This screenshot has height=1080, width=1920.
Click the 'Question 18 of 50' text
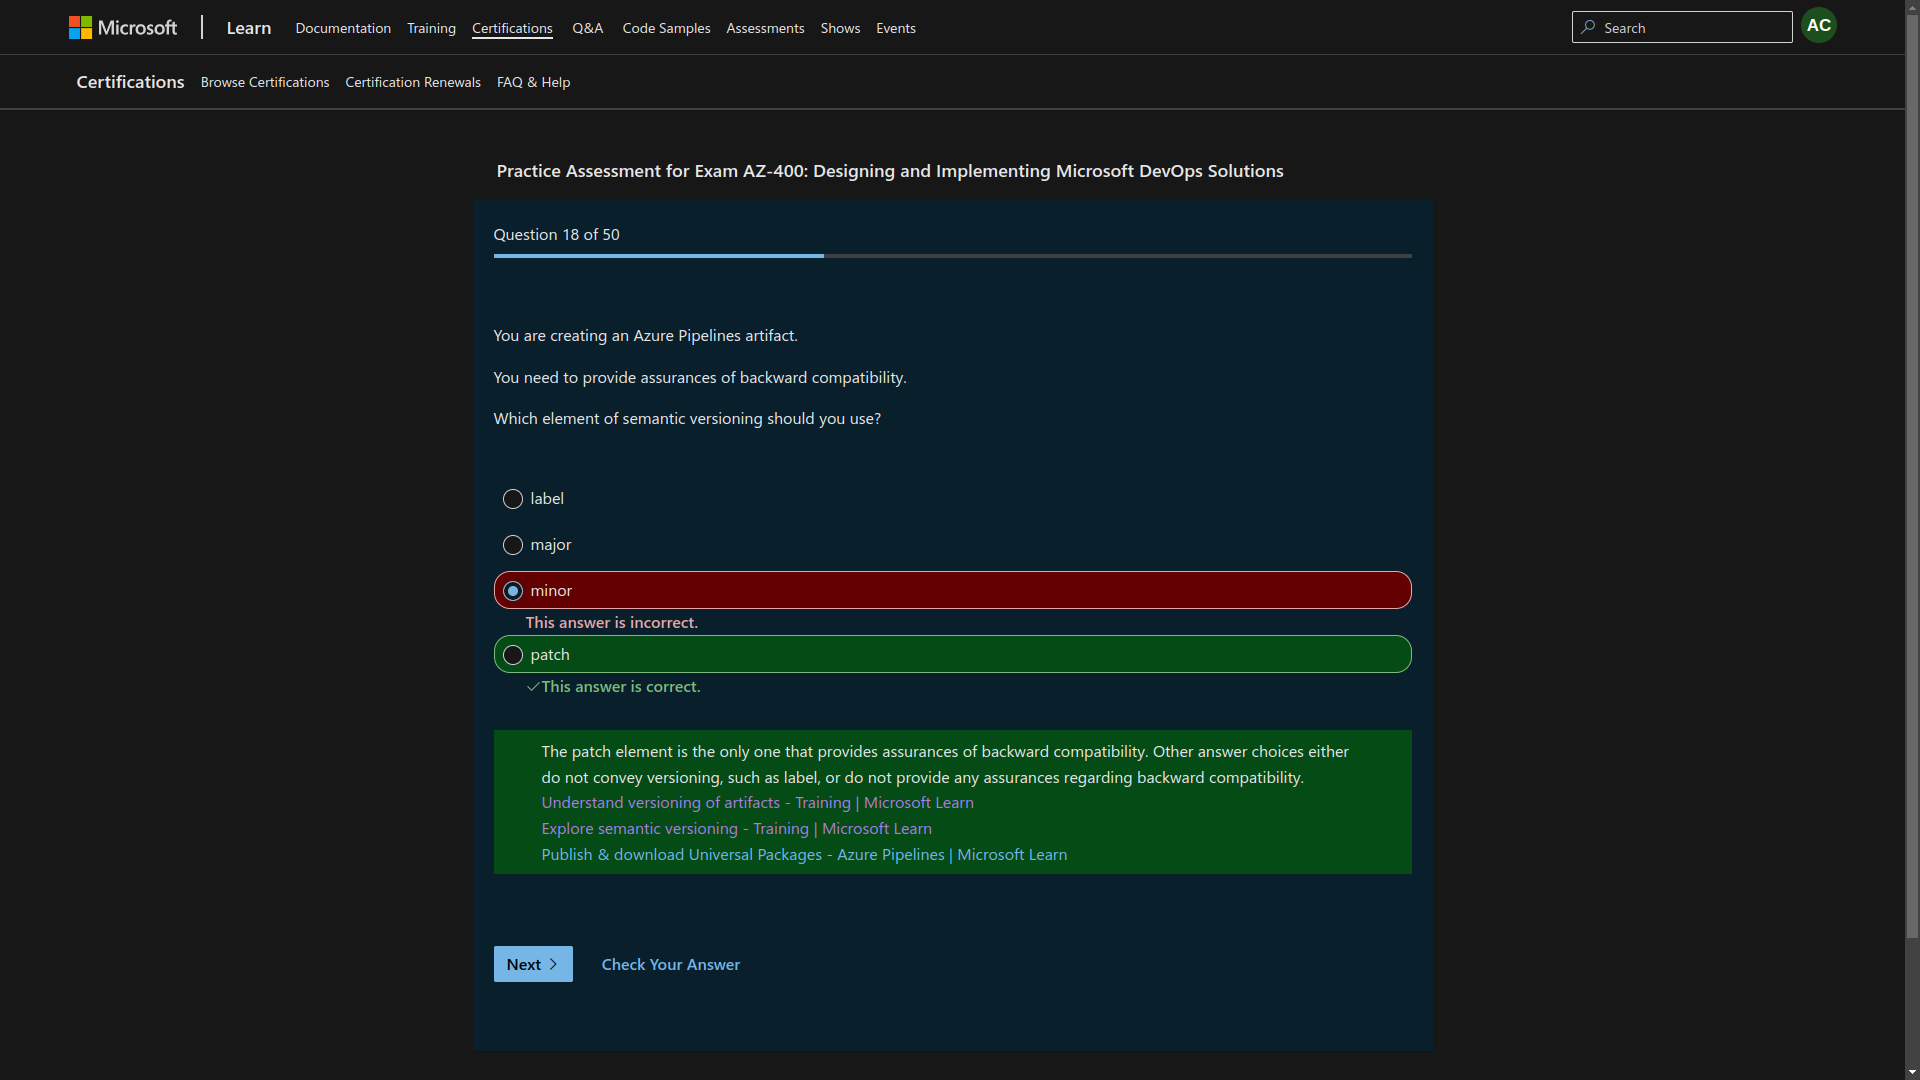(x=556, y=234)
